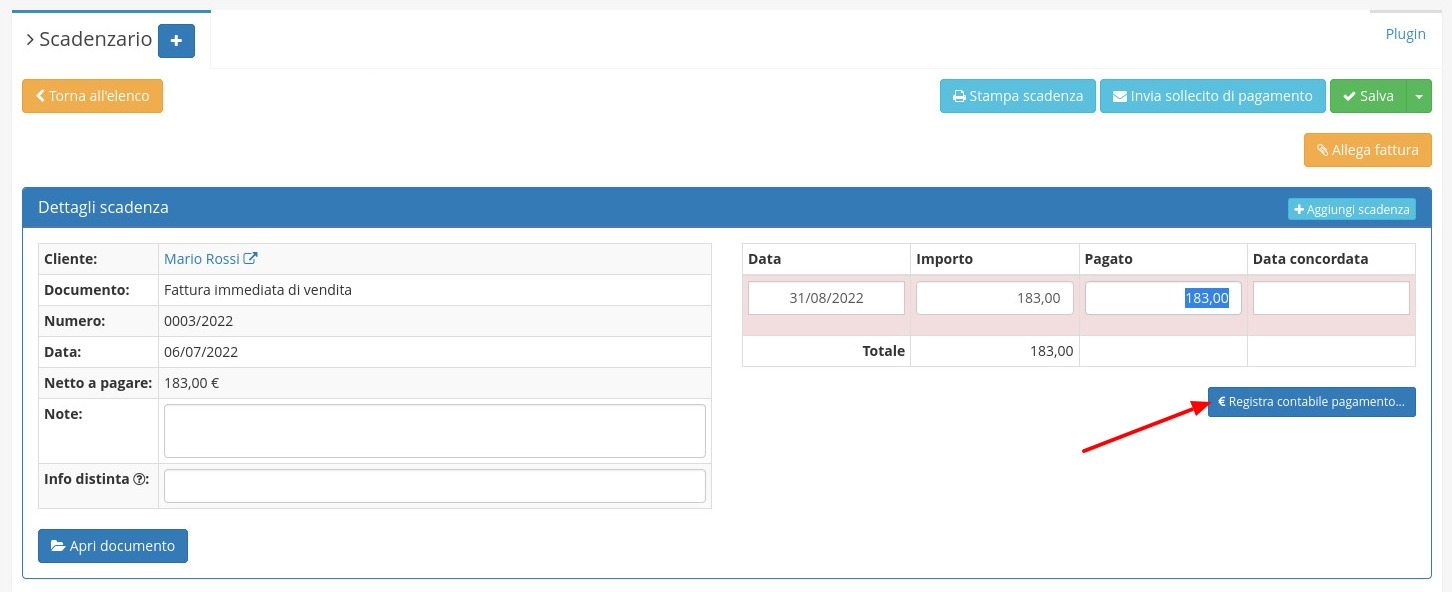Print with Stampa scadenza button
This screenshot has width=1452, height=592.
click(1017, 97)
